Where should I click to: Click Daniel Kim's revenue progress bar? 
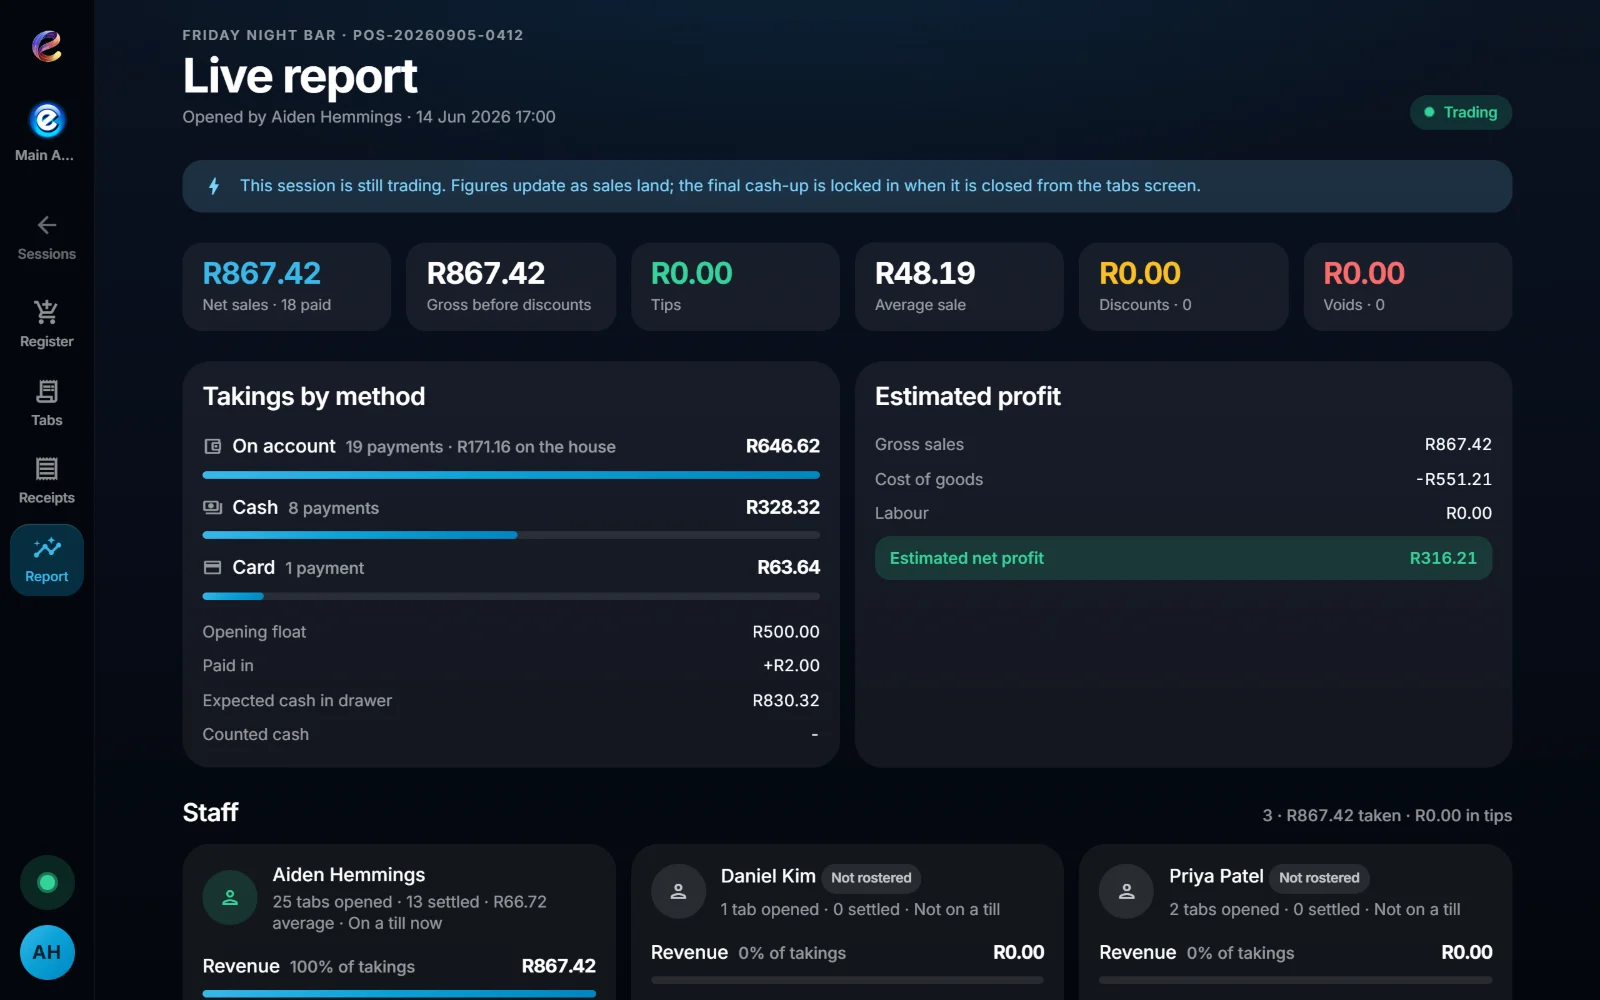pos(847,980)
